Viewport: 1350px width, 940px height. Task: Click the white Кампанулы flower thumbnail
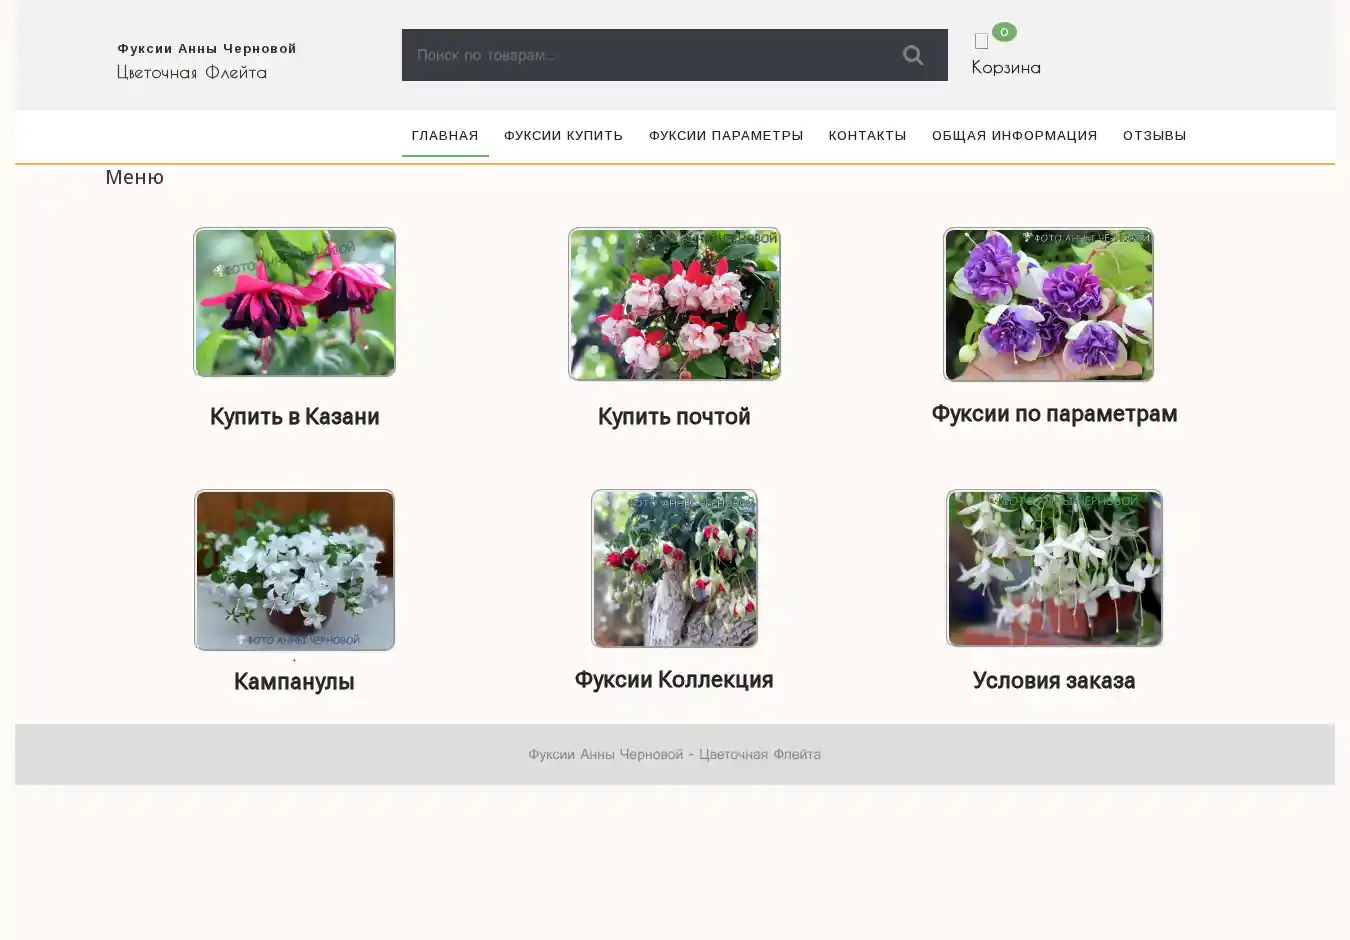click(294, 570)
